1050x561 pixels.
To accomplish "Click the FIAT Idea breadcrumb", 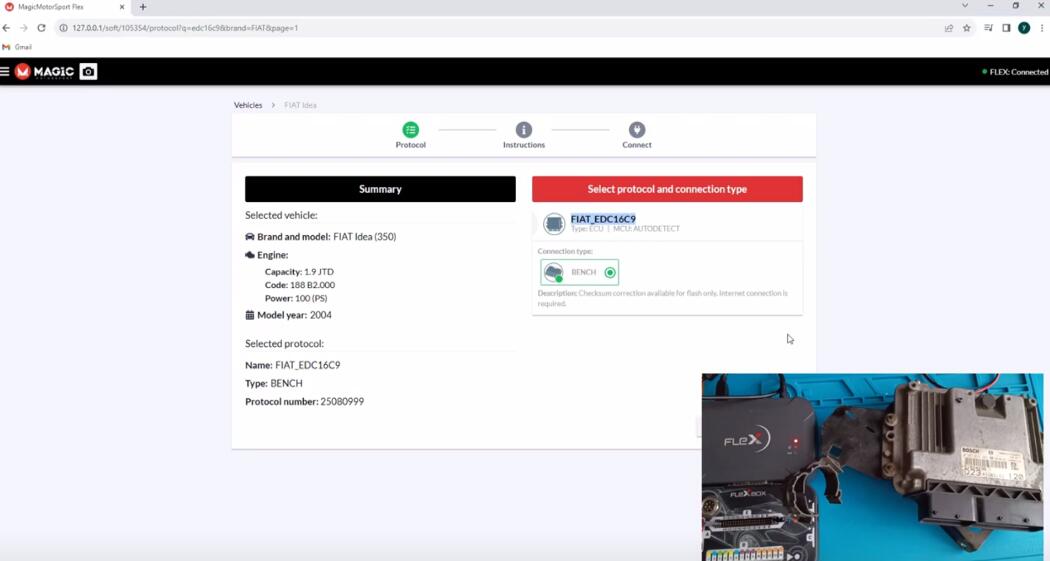I will tap(300, 105).
